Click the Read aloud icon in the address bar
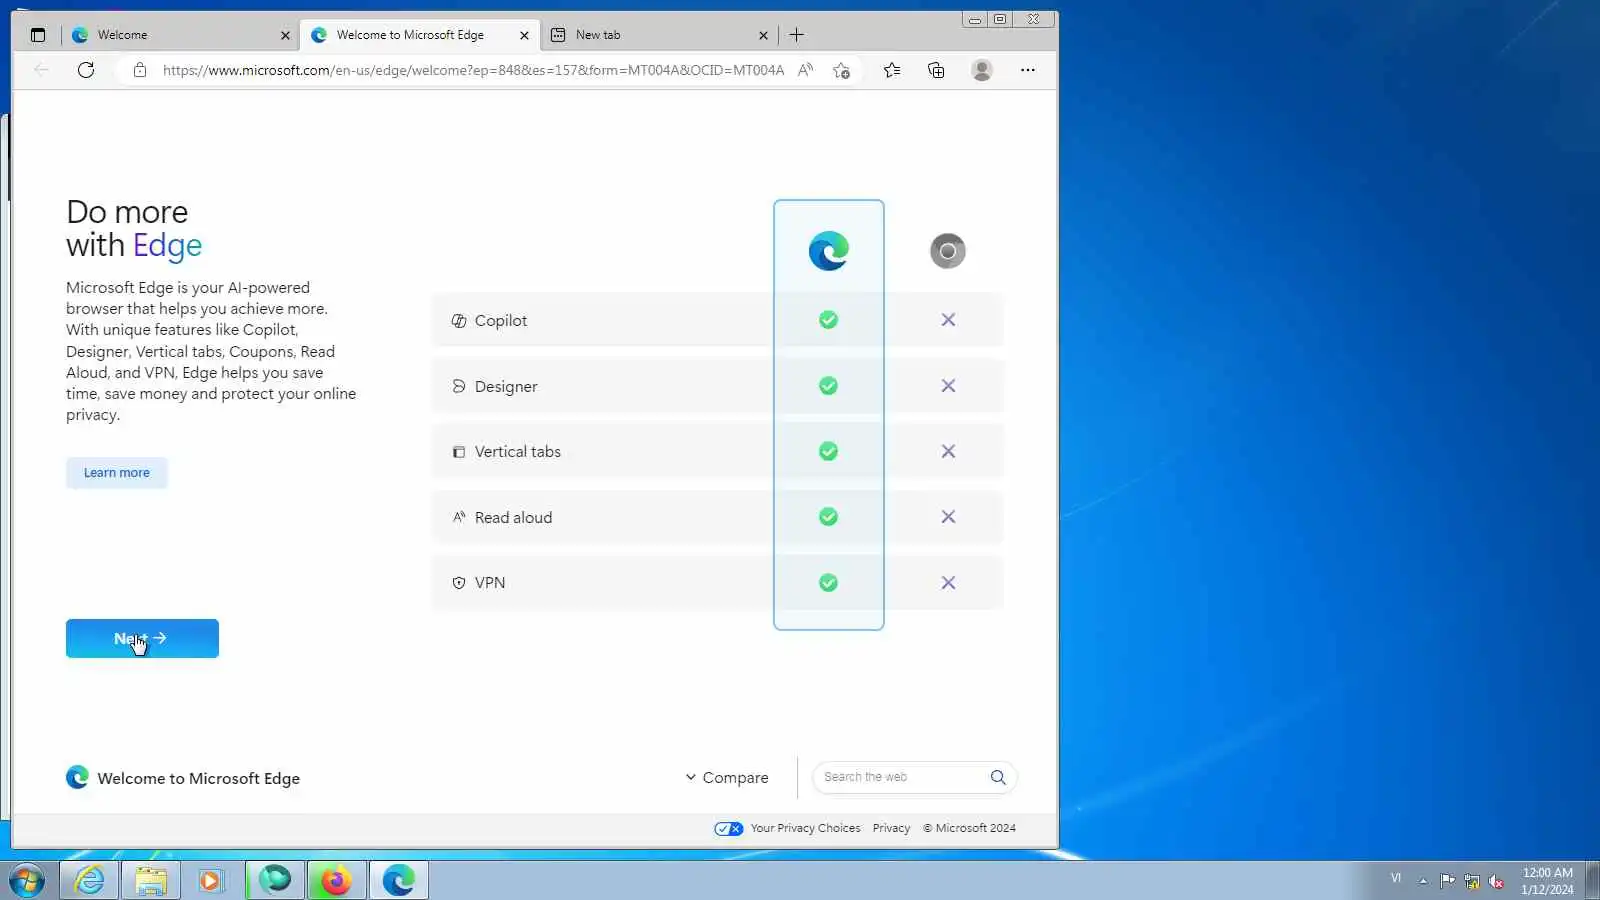 tap(805, 70)
